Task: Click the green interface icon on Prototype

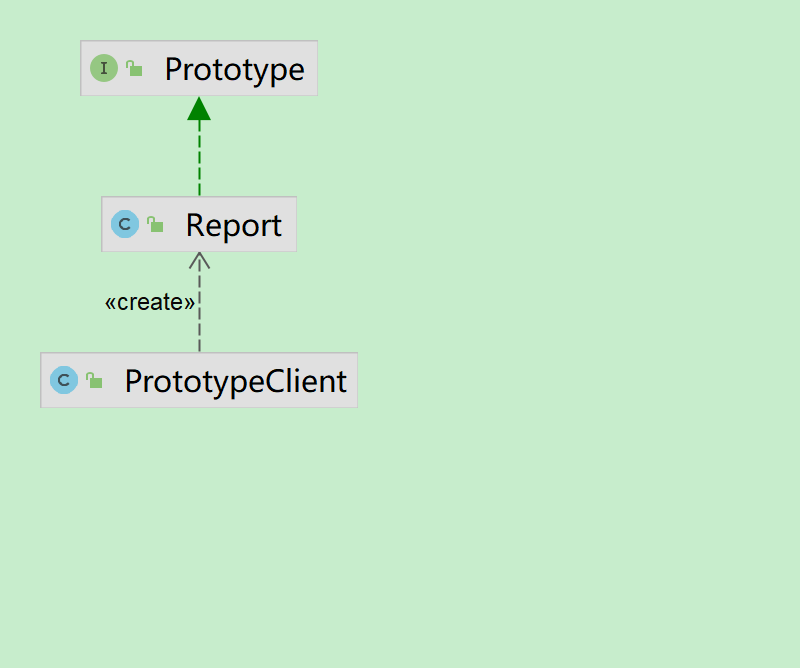Action: click(x=104, y=69)
